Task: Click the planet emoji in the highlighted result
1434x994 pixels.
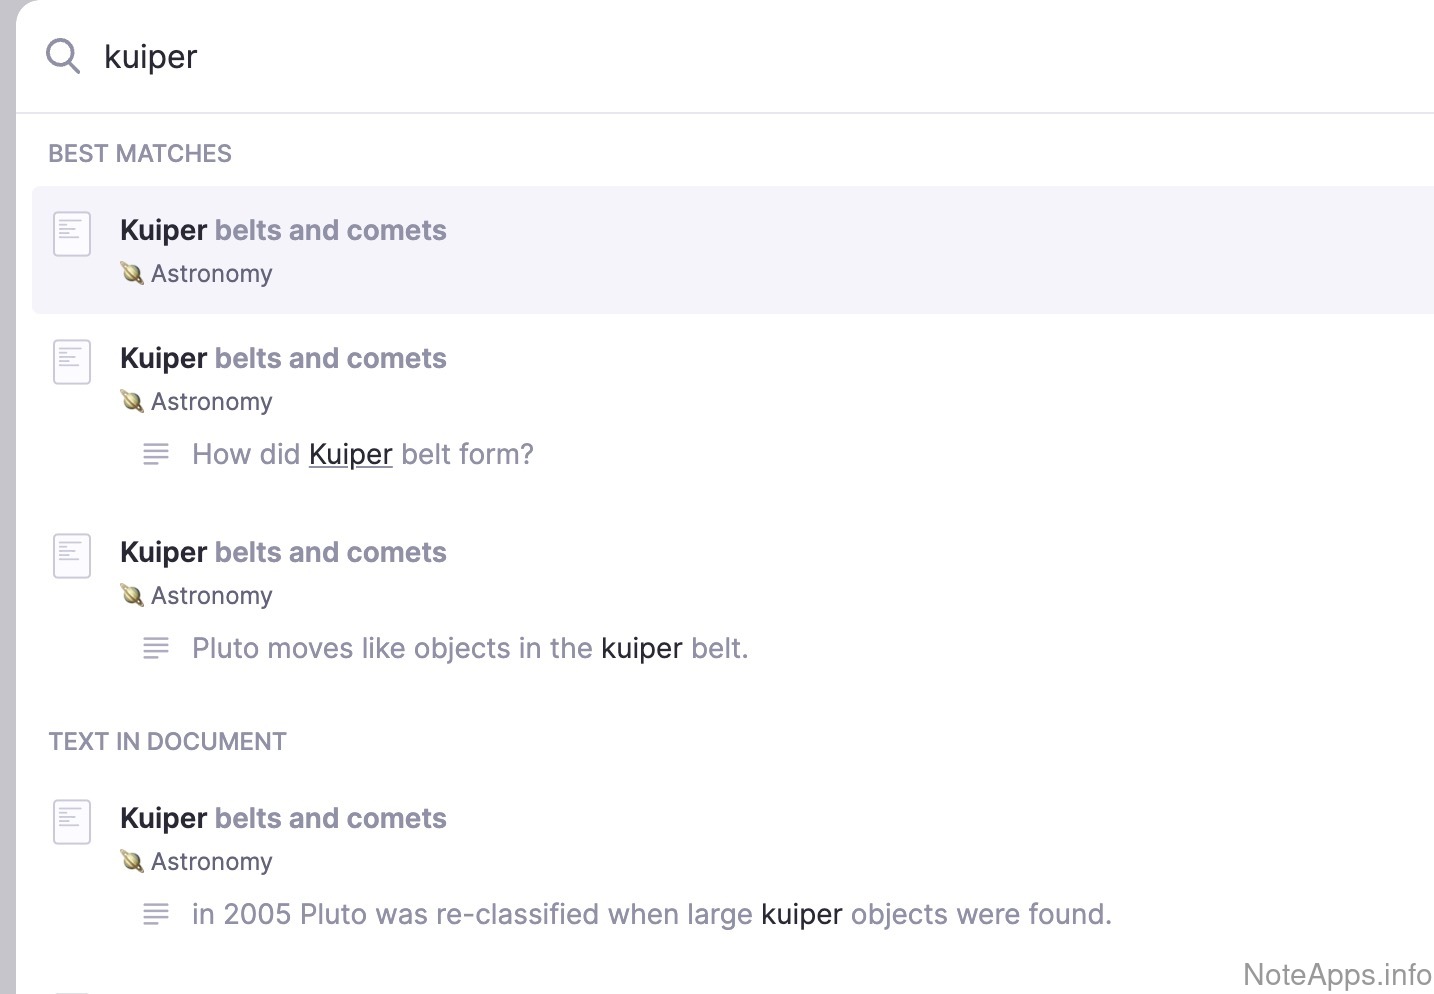Action: (x=132, y=273)
